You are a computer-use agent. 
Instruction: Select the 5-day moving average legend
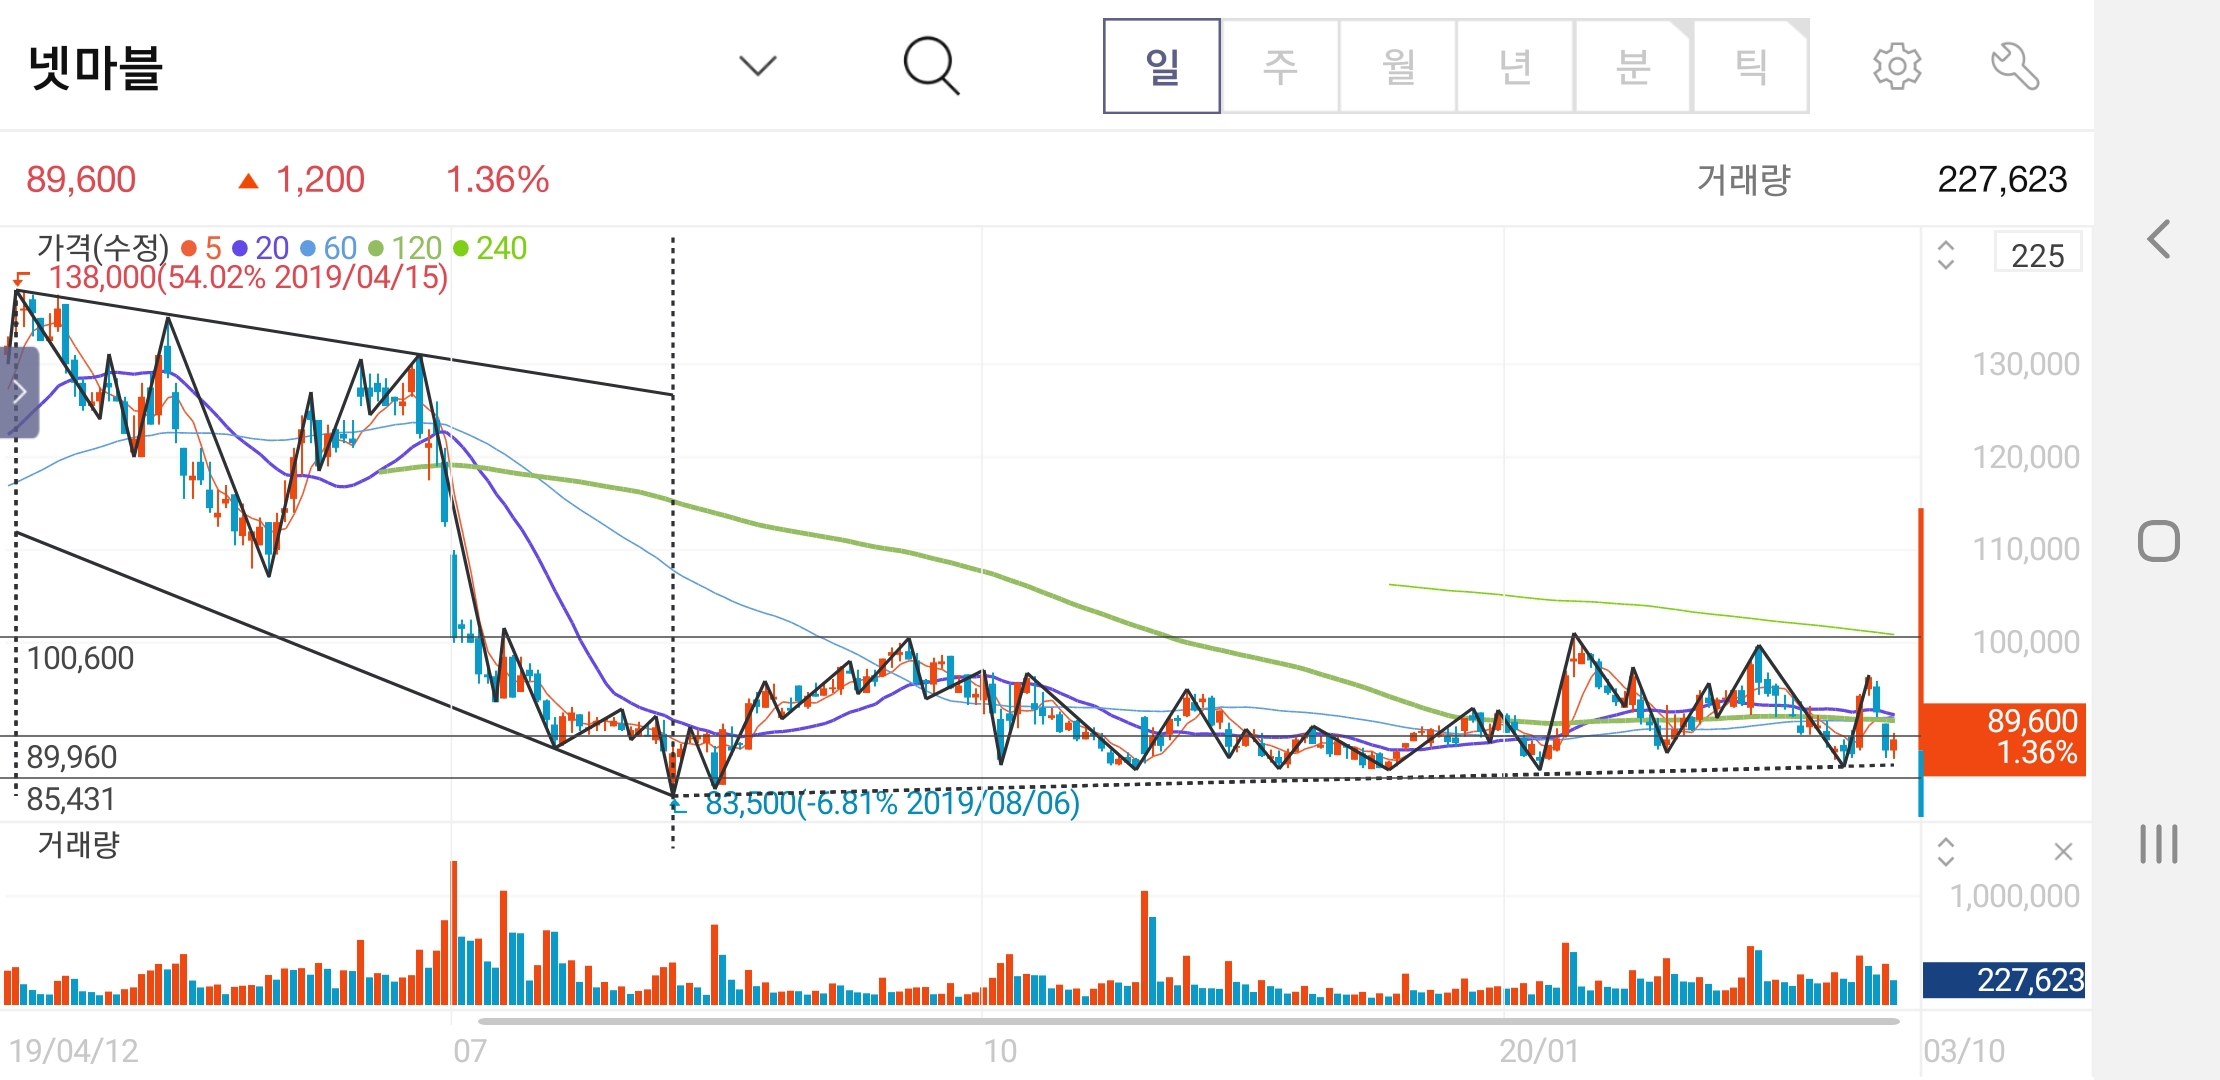coord(201,248)
